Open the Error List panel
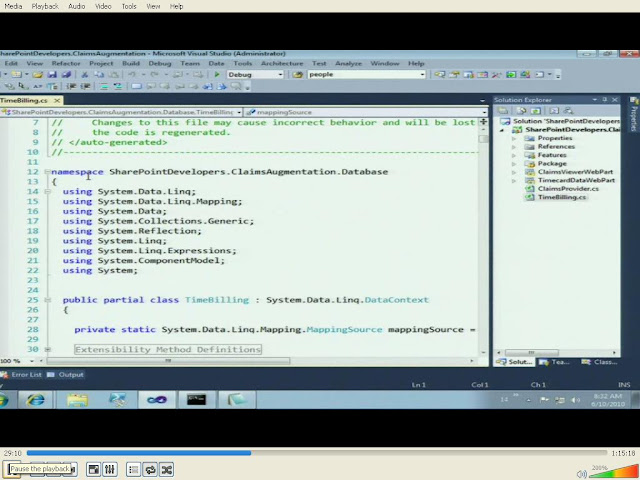The width and height of the screenshot is (640, 480). [x=22, y=374]
